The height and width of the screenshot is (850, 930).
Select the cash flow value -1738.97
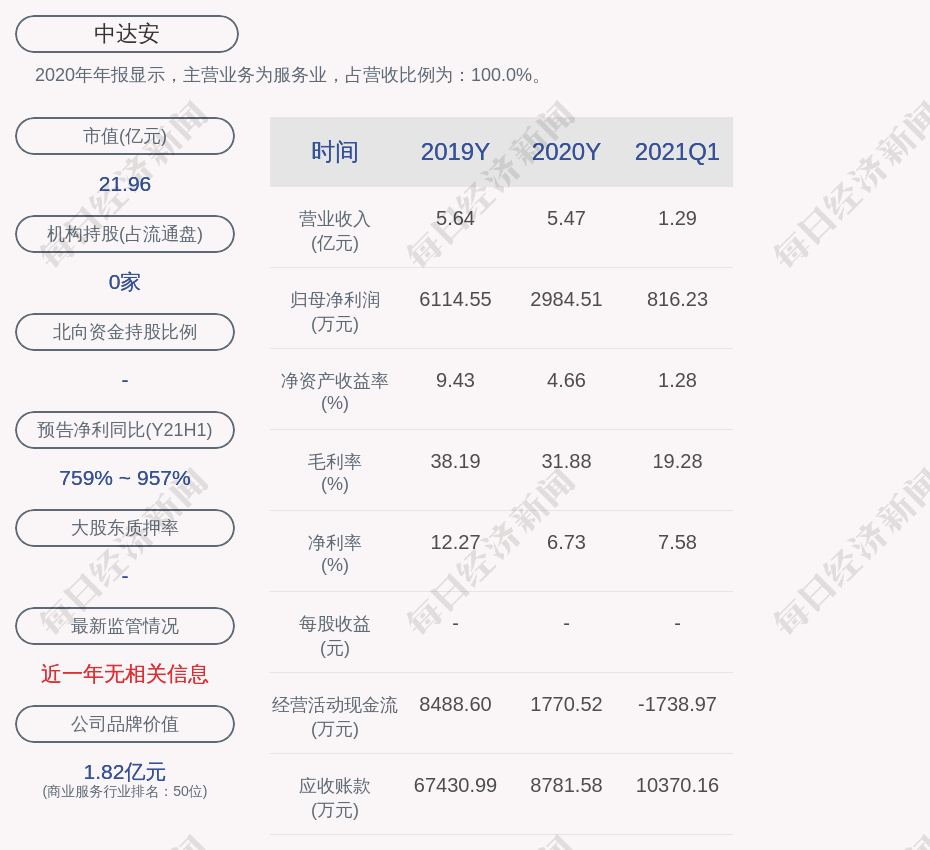677,705
